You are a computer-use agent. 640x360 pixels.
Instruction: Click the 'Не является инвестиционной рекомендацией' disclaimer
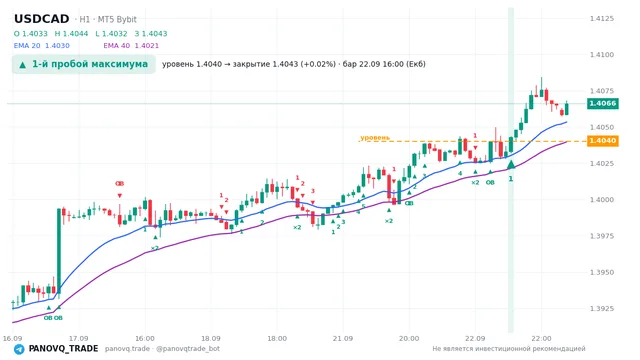coord(509,349)
